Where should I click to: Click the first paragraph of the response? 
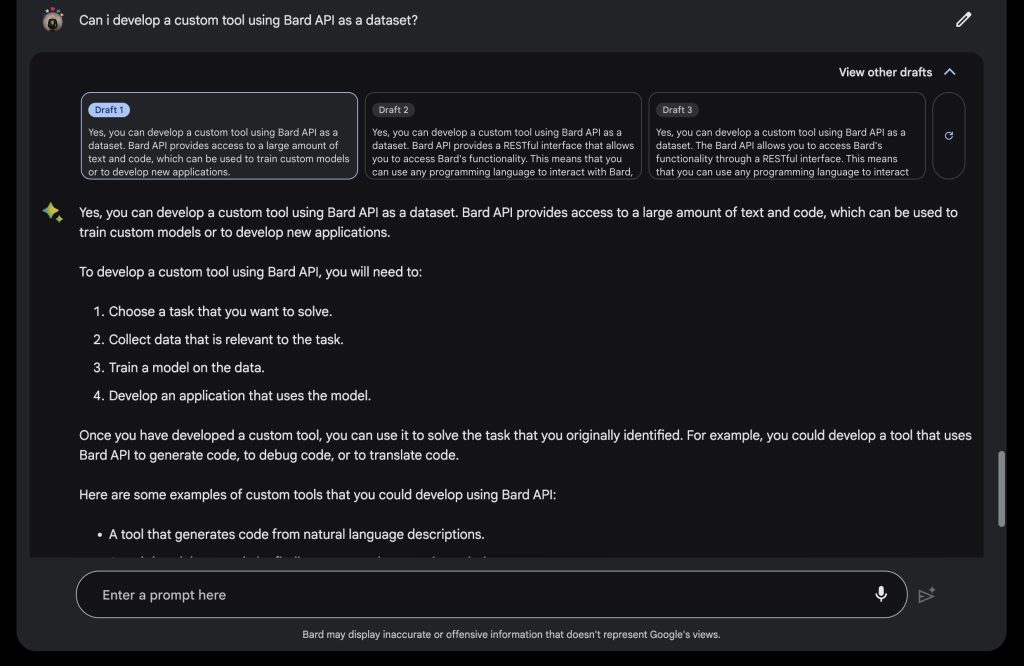519,222
